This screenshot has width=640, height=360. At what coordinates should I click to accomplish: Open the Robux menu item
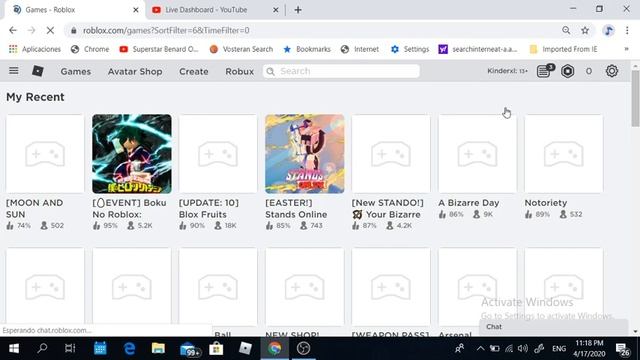coord(240,71)
